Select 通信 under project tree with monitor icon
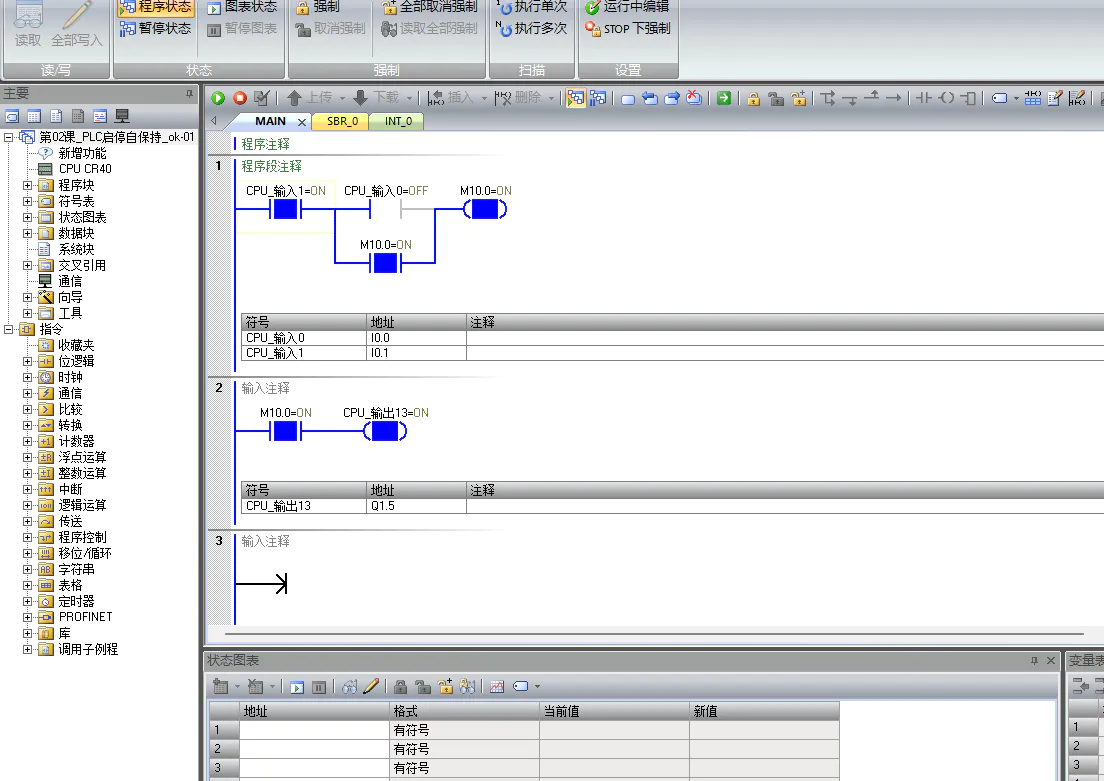 click(x=70, y=281)
